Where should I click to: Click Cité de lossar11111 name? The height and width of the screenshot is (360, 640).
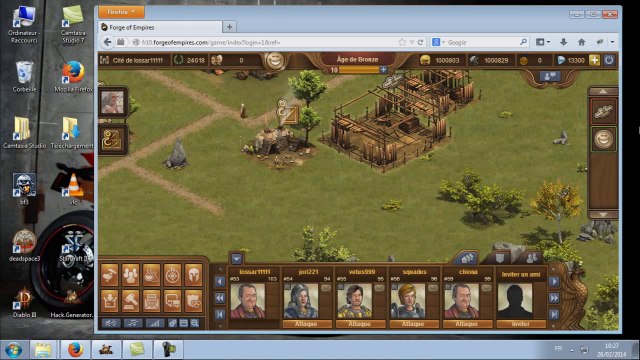tap(138, 60)
